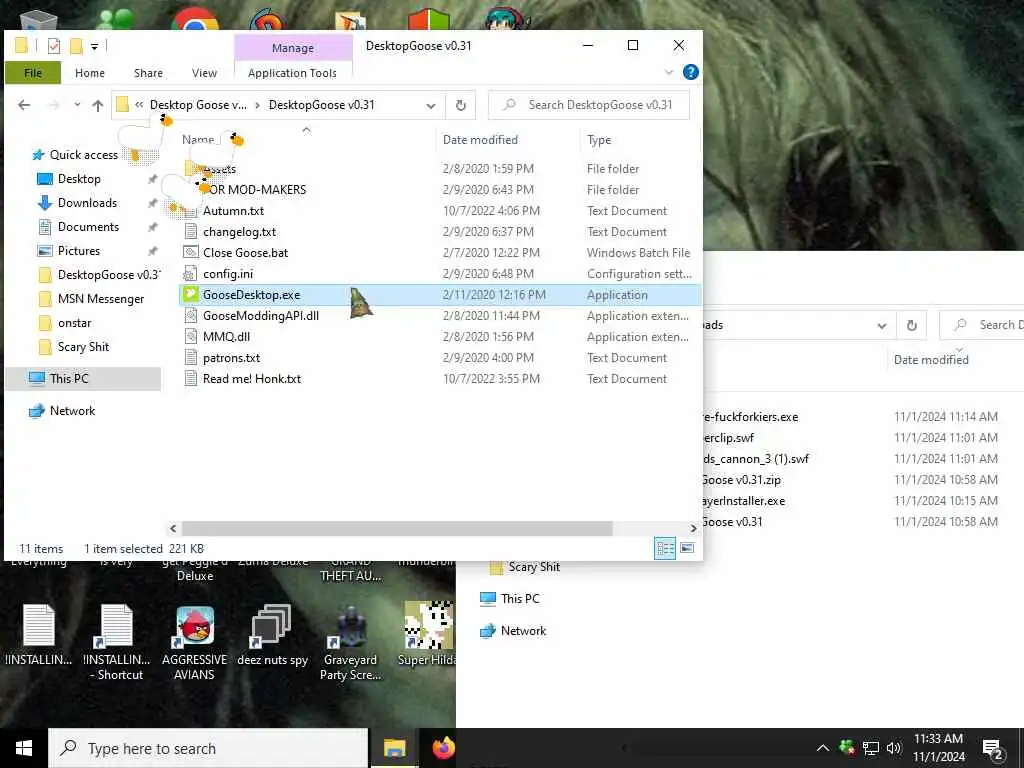The width and height of the screenshot is (1024, 768).
Task: Select the patrons.txt file icon
Action: (190, 357)
